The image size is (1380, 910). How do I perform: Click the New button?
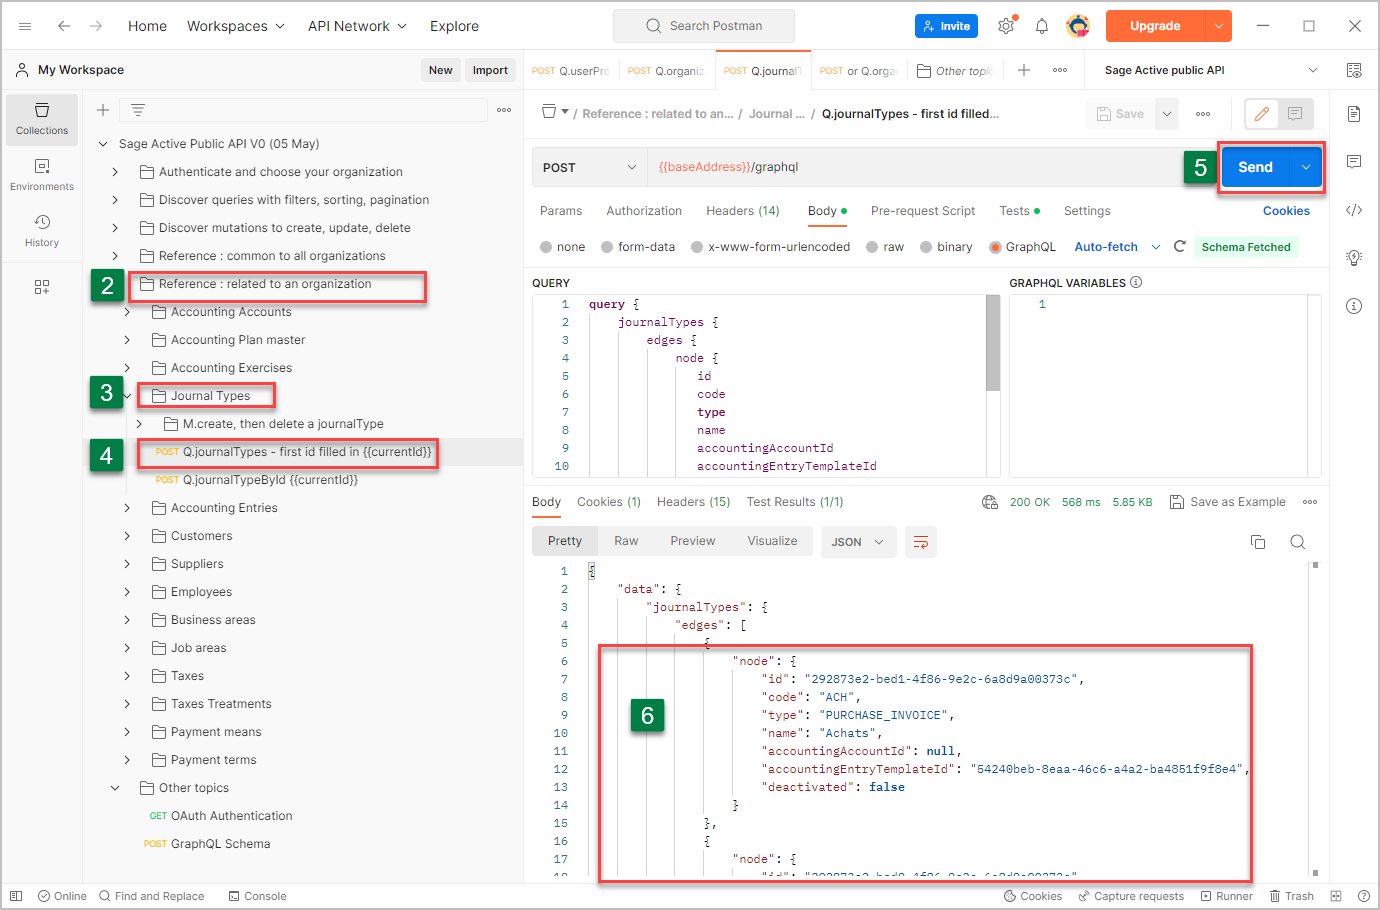[440, 70]
